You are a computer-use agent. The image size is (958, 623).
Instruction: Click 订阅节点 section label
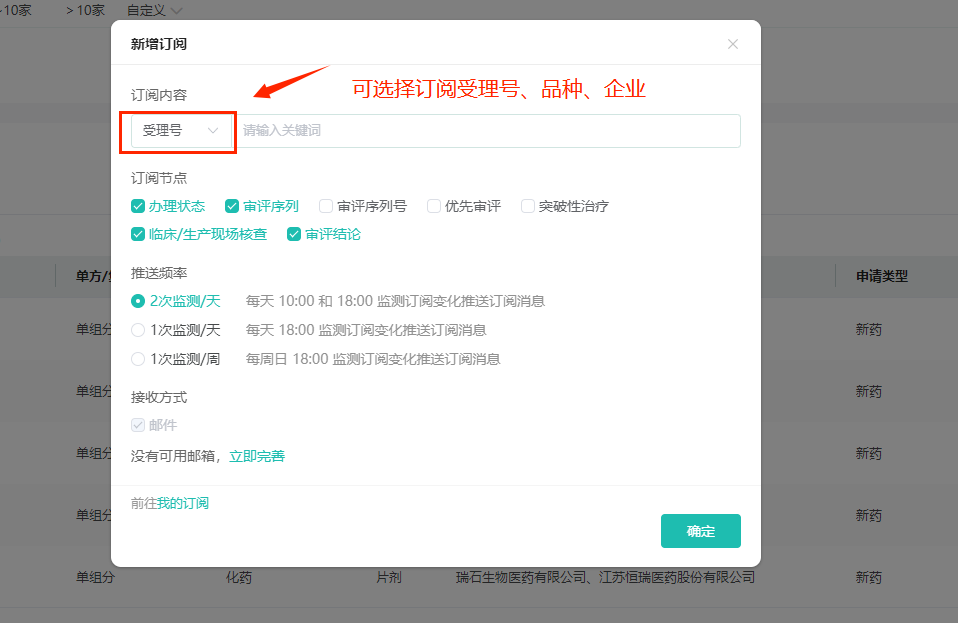(x=159, y=178)
